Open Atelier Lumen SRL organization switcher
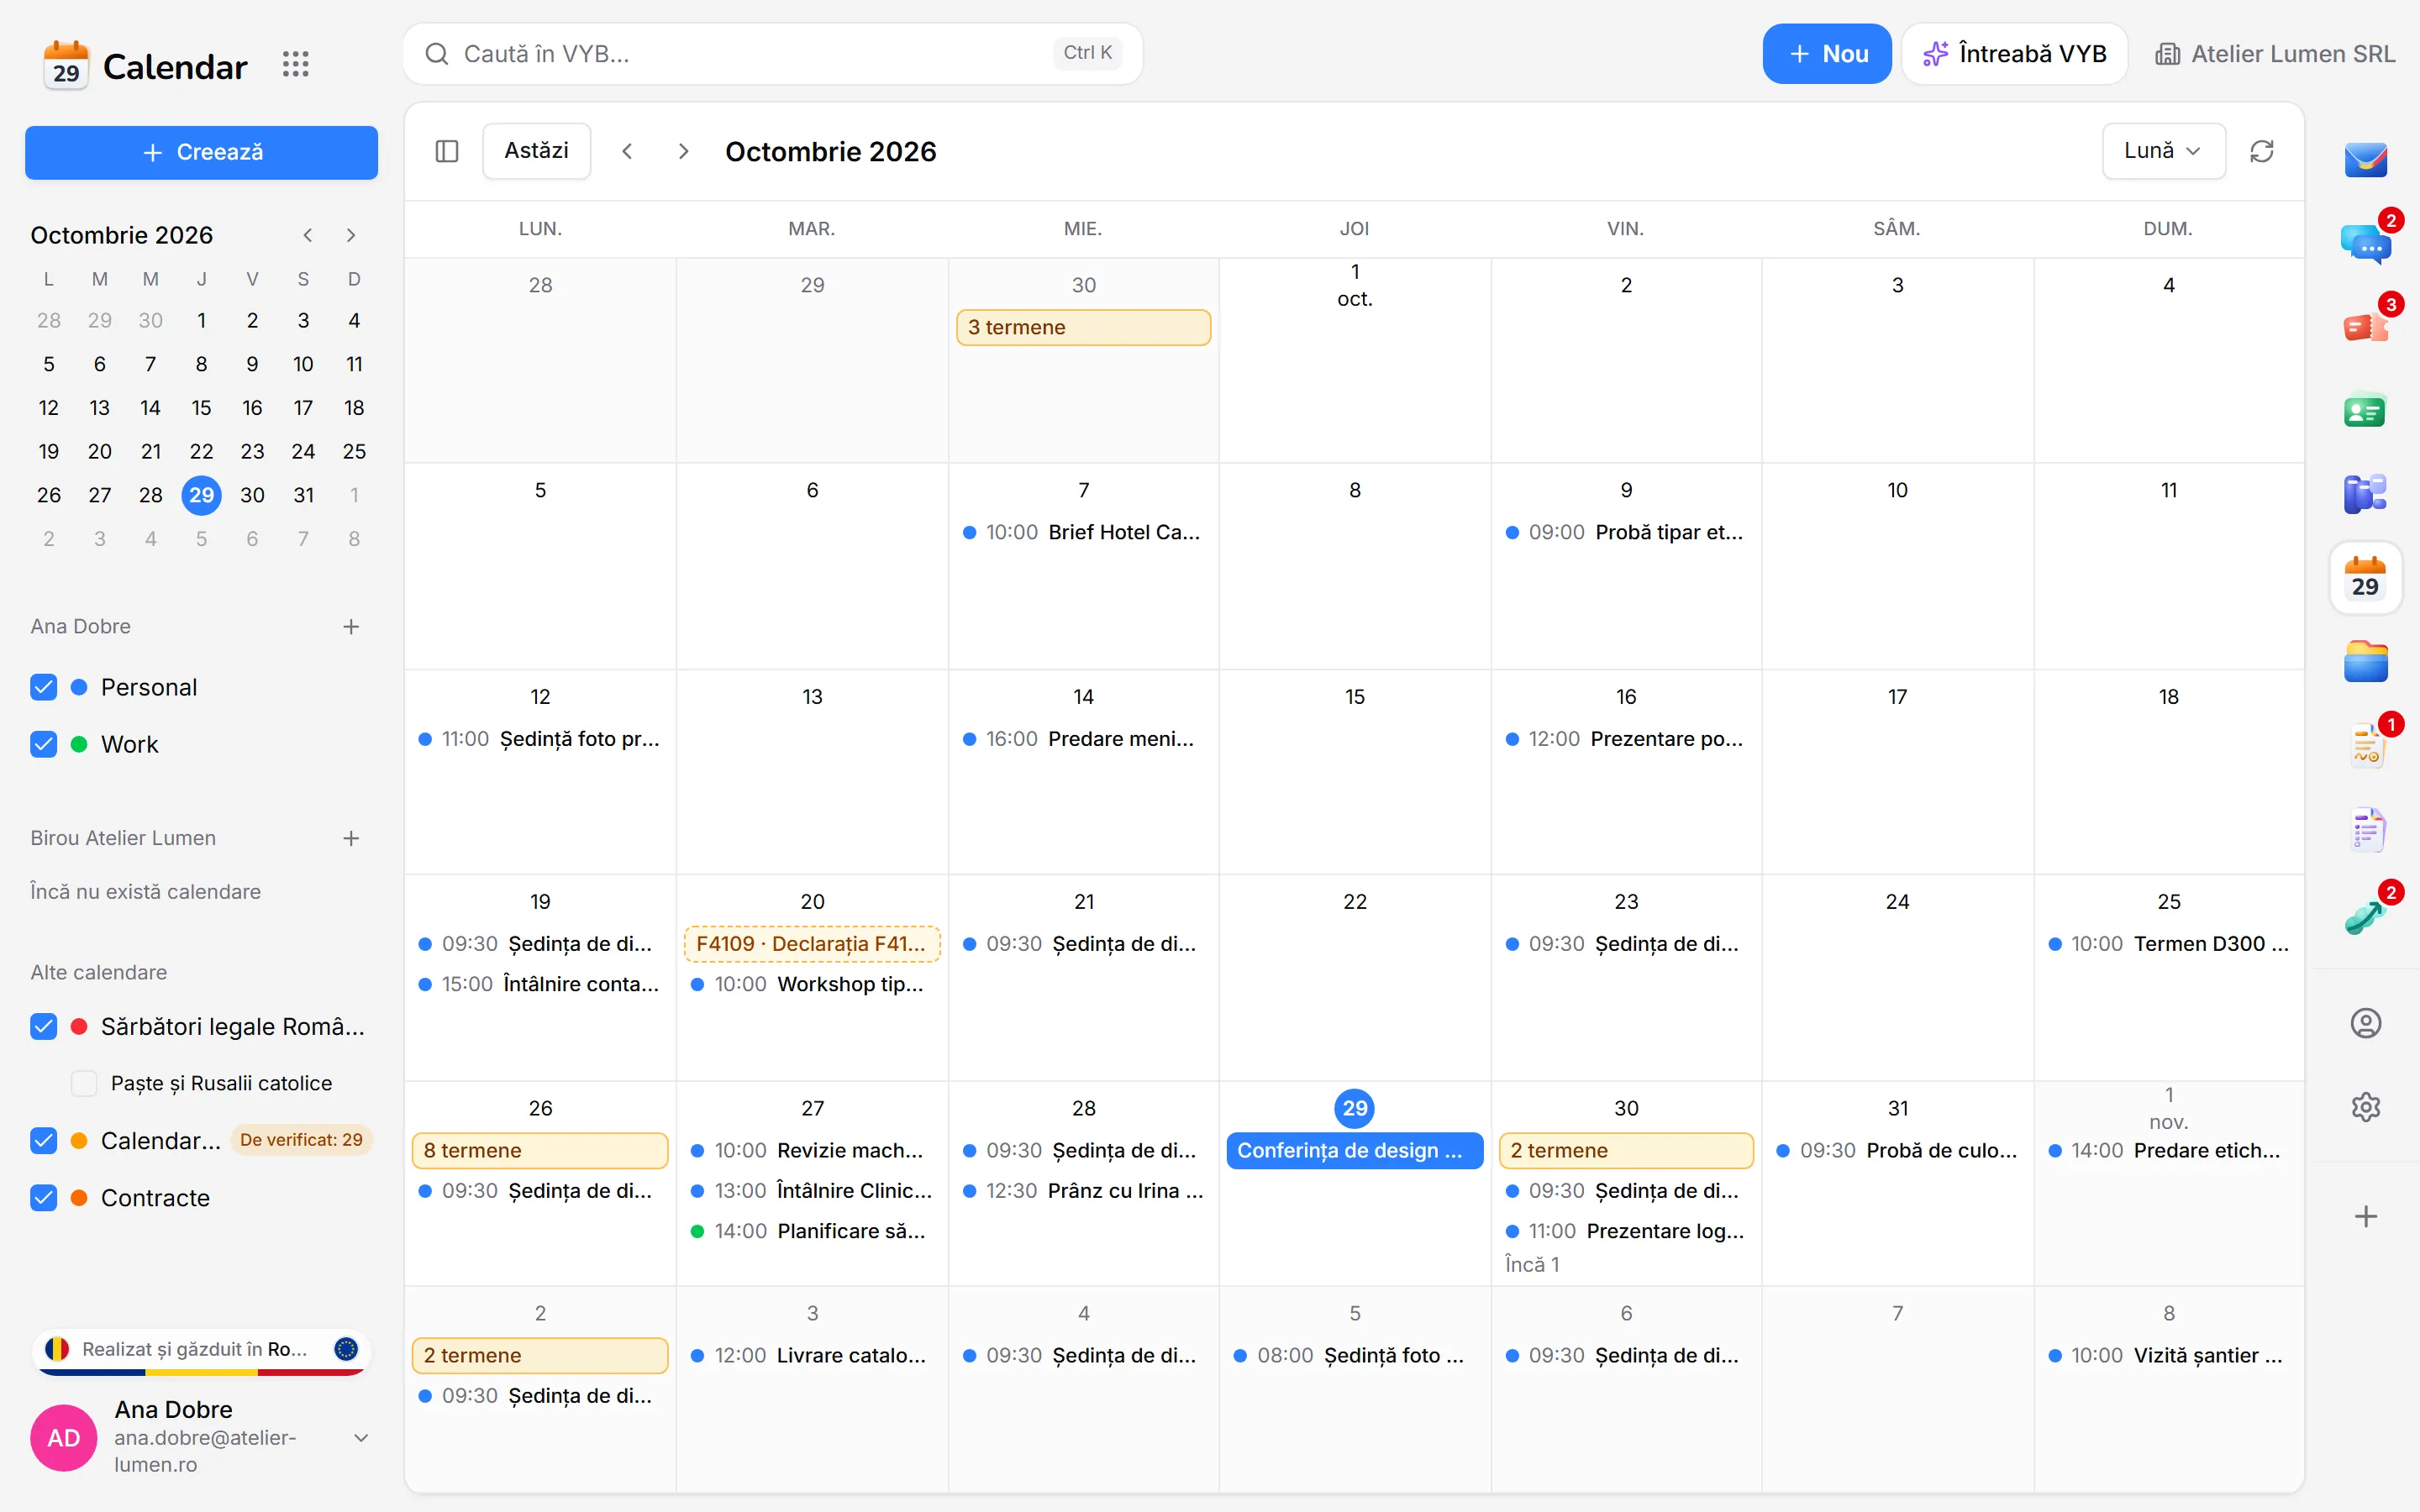Screen dimensions: 2420x1512 pos(2274,54)
